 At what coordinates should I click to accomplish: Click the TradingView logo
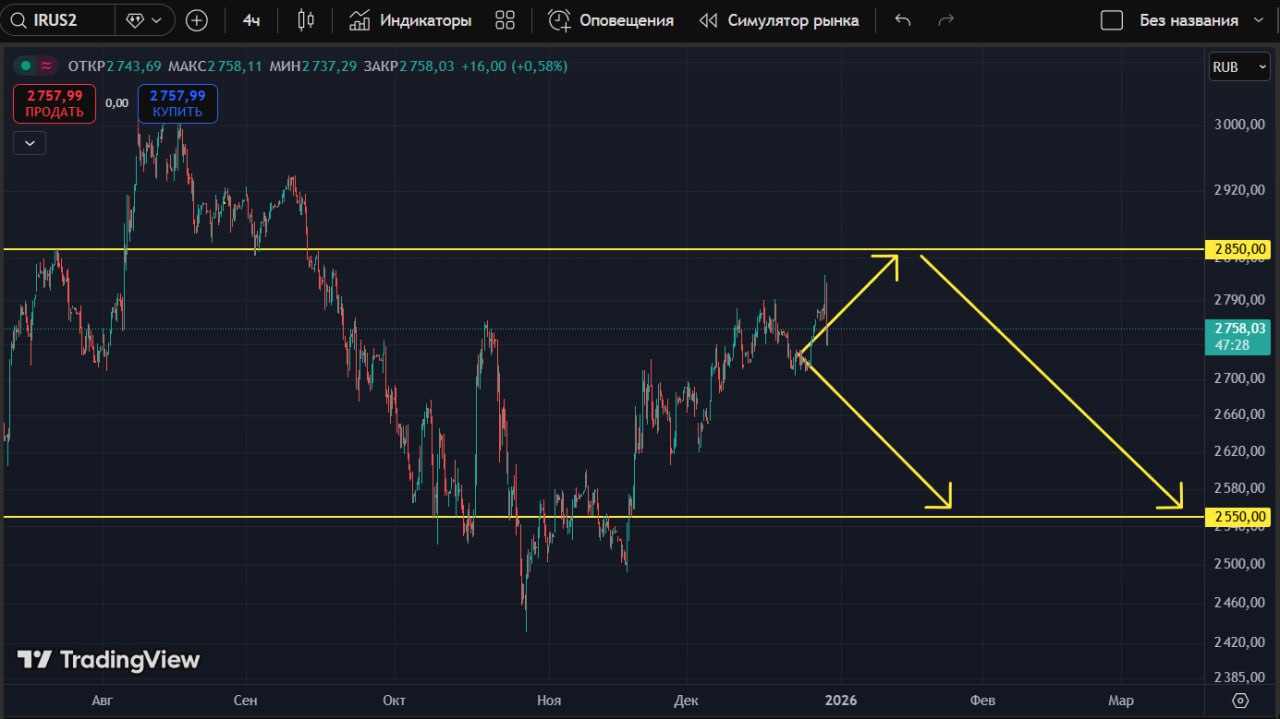(x=108, y=660)
